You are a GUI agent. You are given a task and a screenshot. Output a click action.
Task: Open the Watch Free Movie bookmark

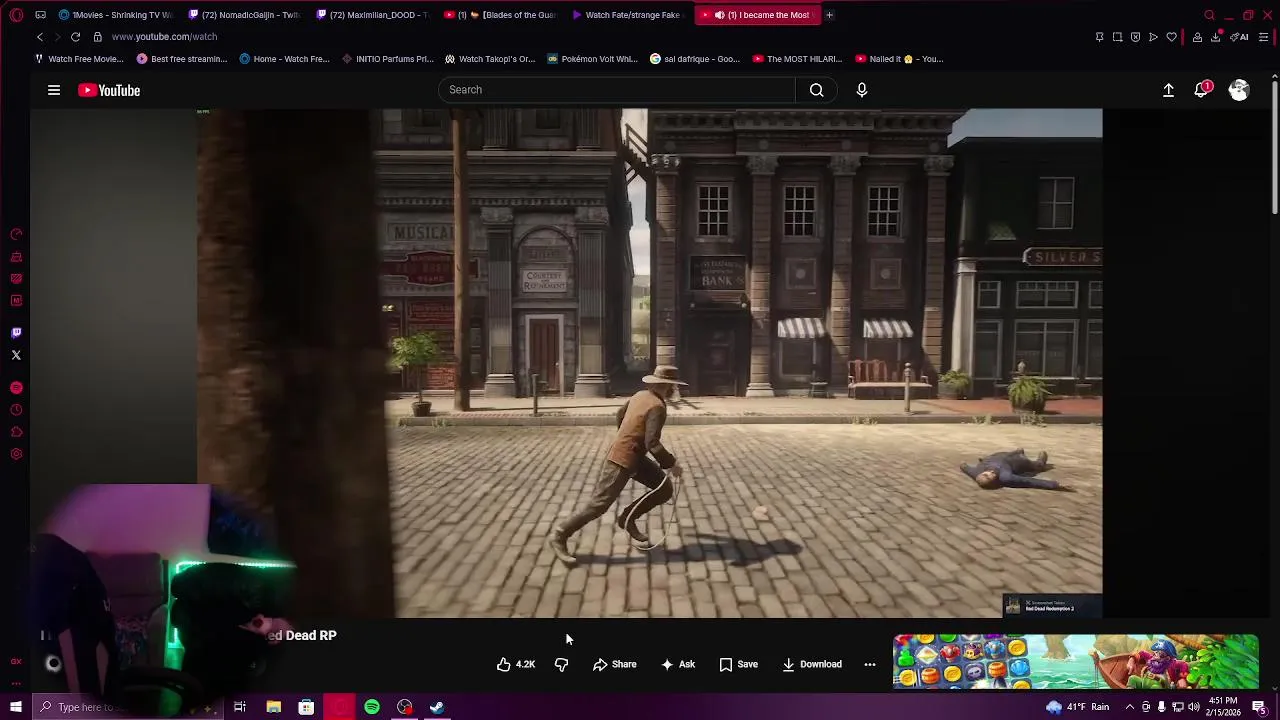pos(79,59)
